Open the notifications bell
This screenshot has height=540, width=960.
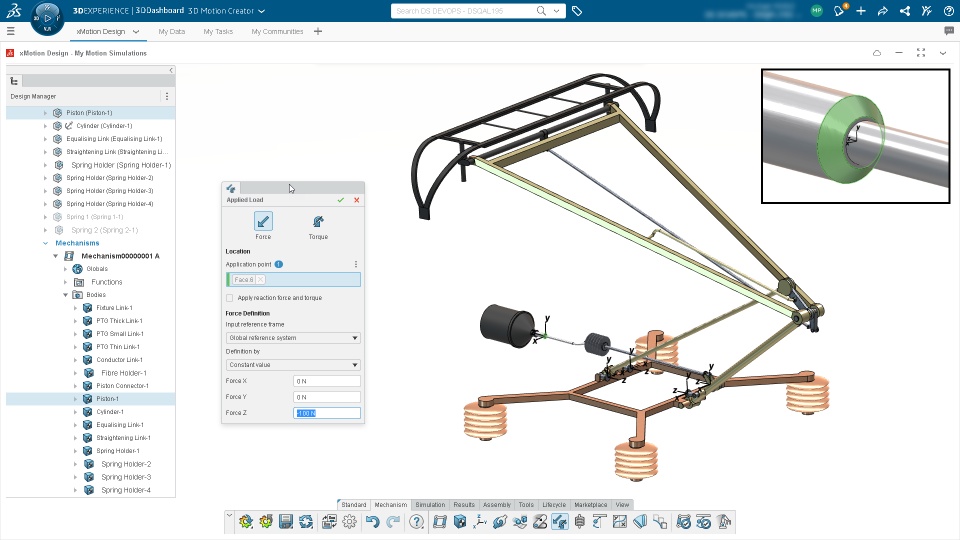click(x=839, y=10)
